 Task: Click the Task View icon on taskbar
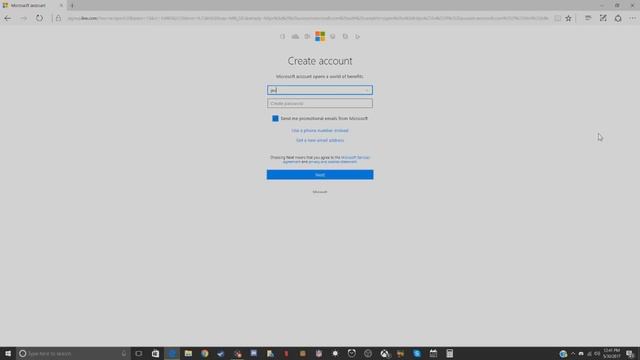[139, 353]
